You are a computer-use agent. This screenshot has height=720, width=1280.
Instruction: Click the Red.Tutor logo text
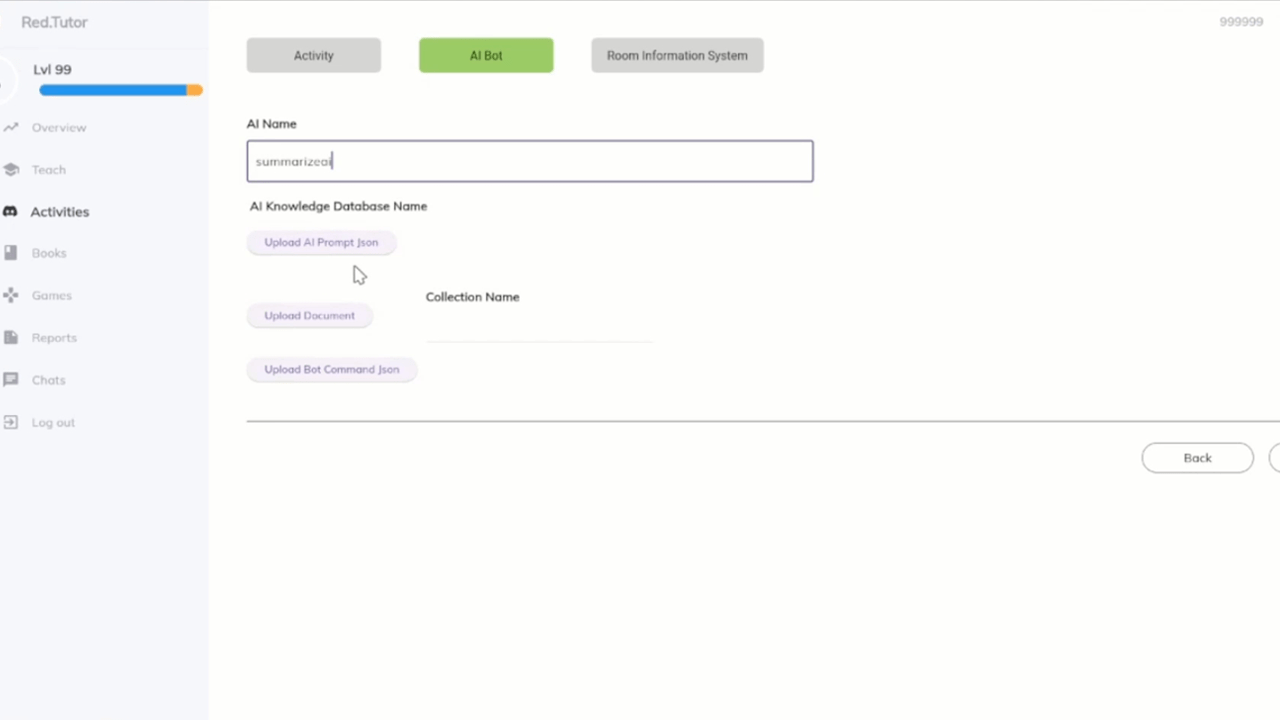click(x=54, y=22)
